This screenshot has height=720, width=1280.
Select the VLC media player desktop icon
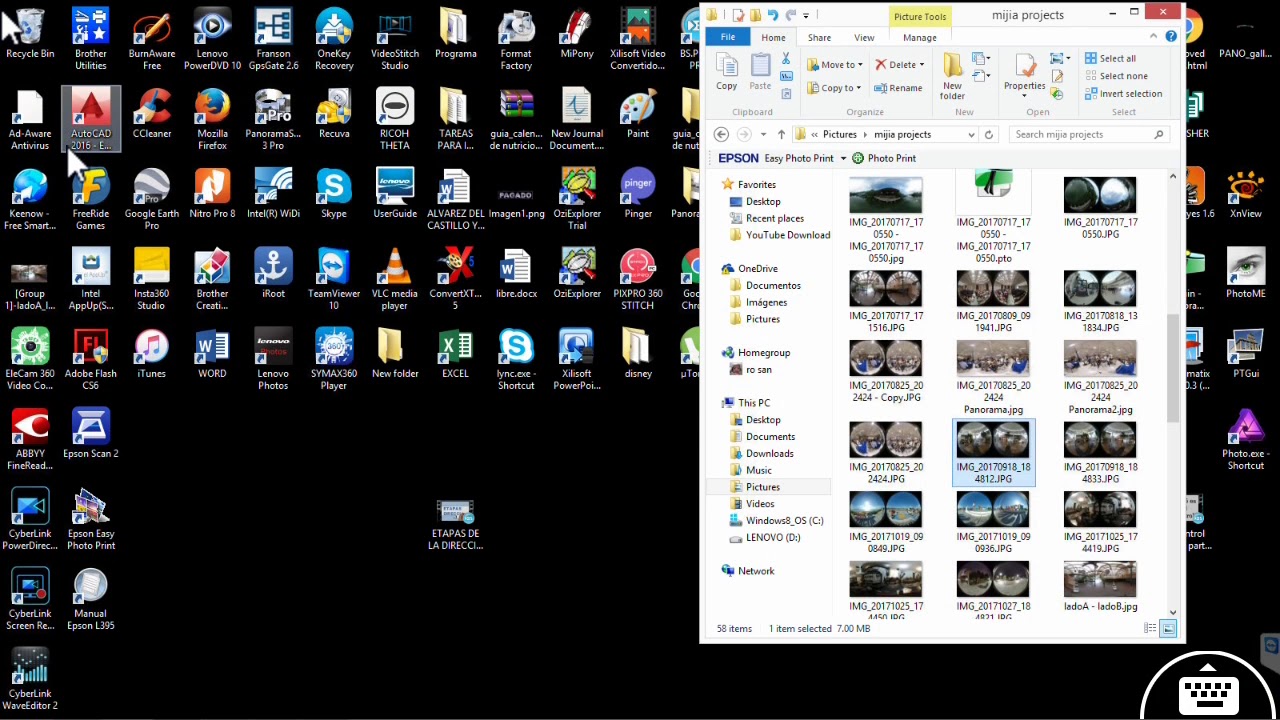coord(395,279)
